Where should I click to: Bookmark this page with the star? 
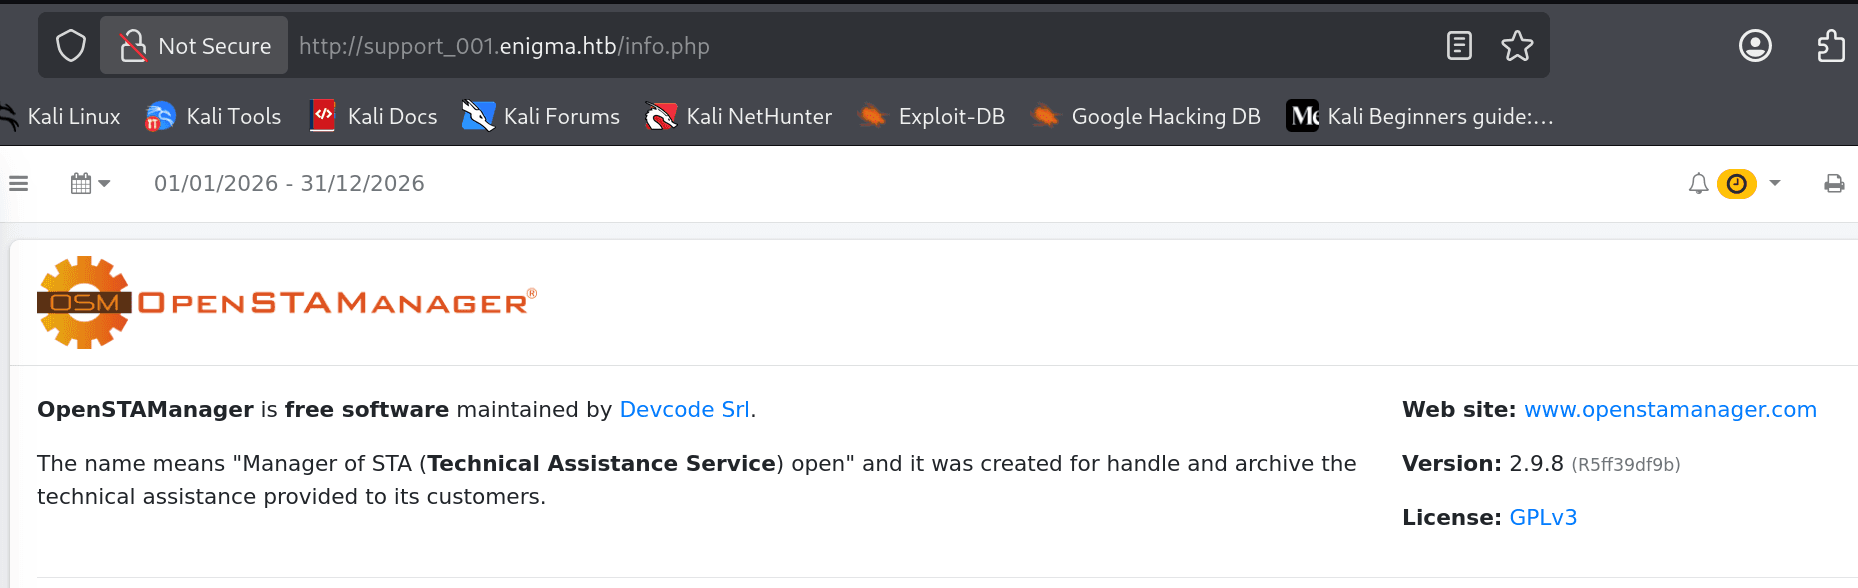point(1517,46)
